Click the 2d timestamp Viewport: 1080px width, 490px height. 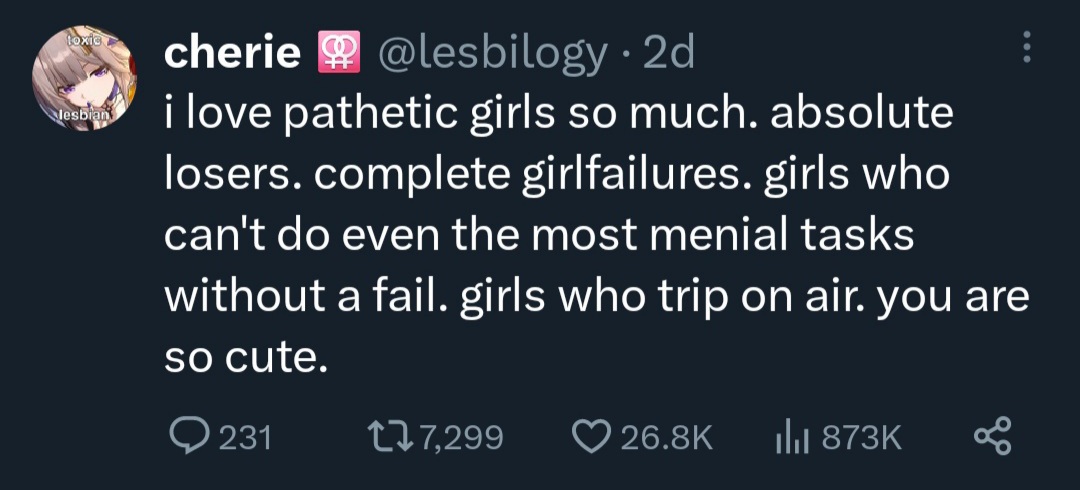coord(669,53)
